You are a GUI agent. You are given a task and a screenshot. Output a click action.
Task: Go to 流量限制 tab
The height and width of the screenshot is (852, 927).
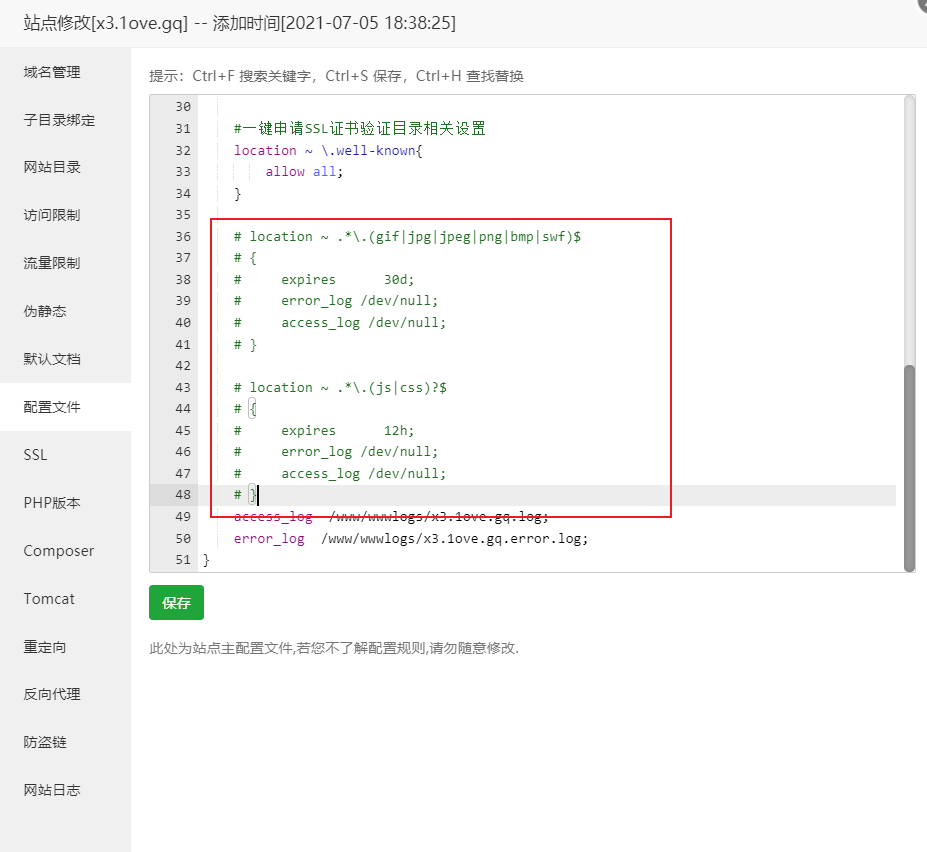52,263
